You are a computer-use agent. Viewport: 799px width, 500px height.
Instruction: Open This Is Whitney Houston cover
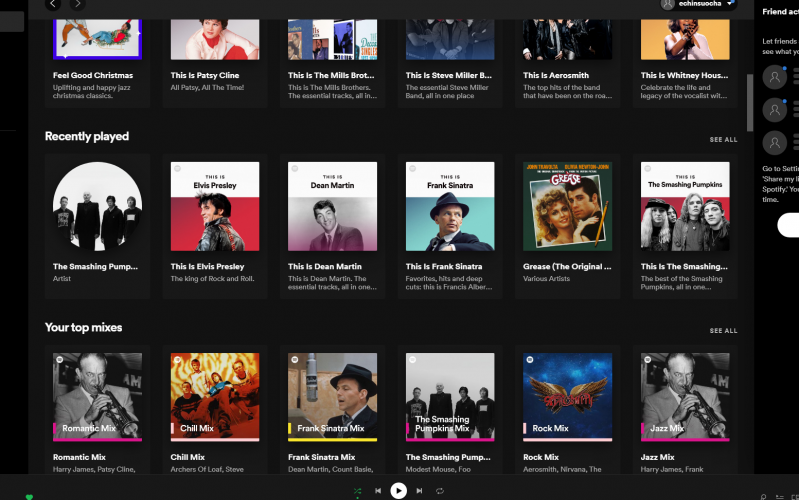[x=685, y=40]
